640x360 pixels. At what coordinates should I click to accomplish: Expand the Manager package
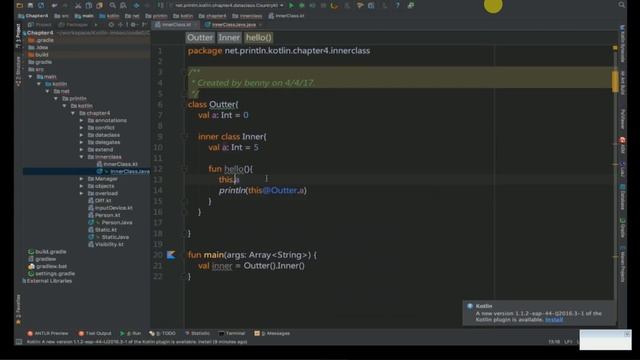point(82,179)
